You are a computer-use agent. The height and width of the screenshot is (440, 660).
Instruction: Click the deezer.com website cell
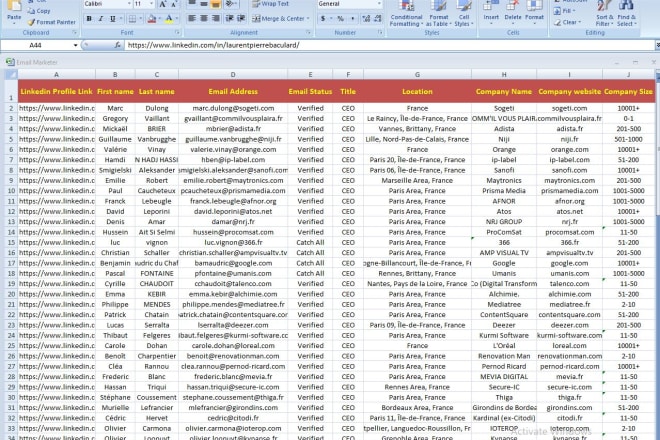tap(569, 325)
